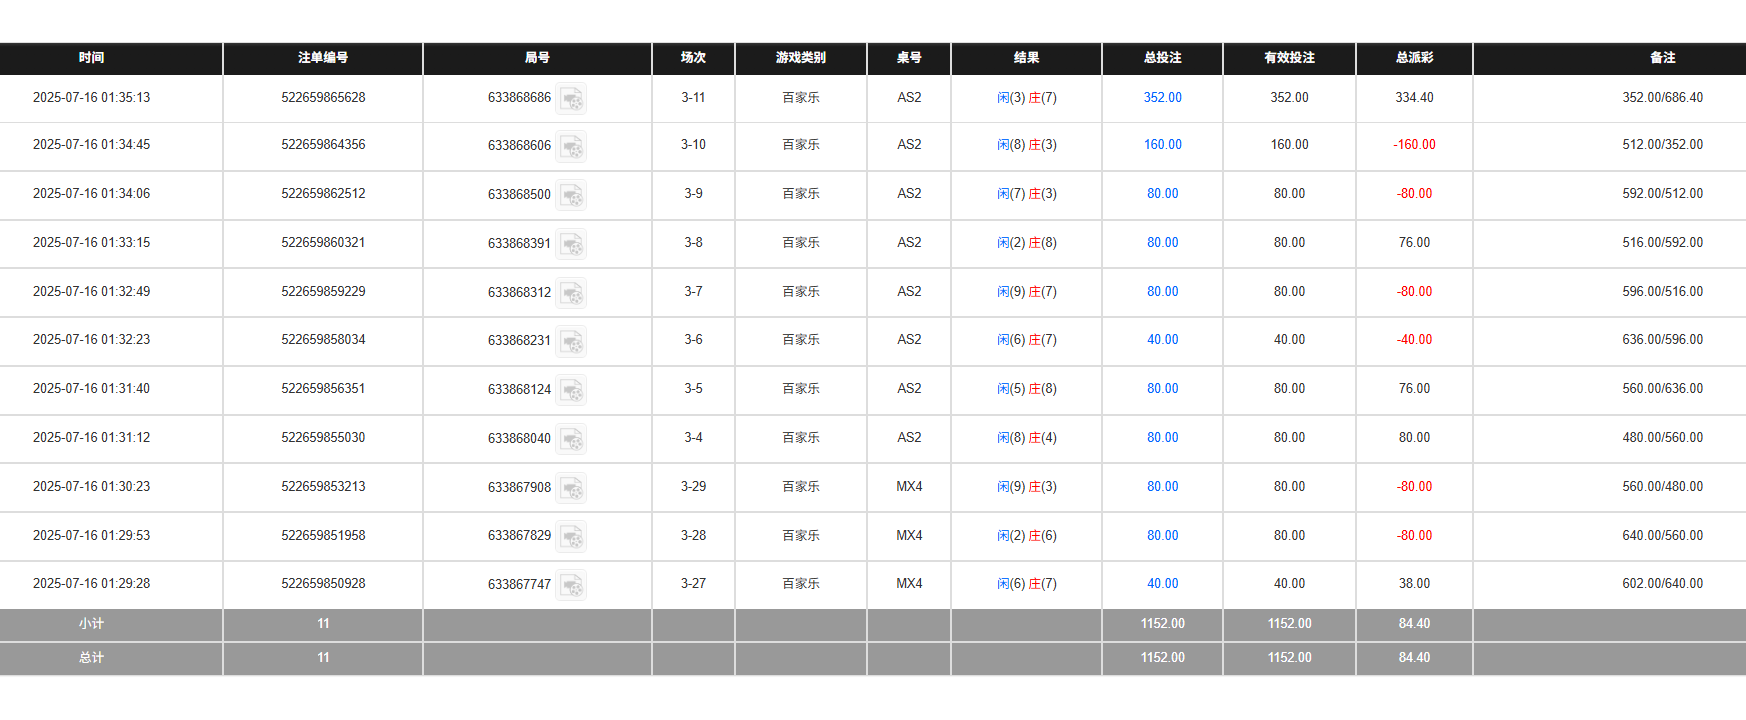Screen dimensions: 1746x720
Task: Play the replay for round 633867747
Action: pyautogui.click(x=571, y=585)
